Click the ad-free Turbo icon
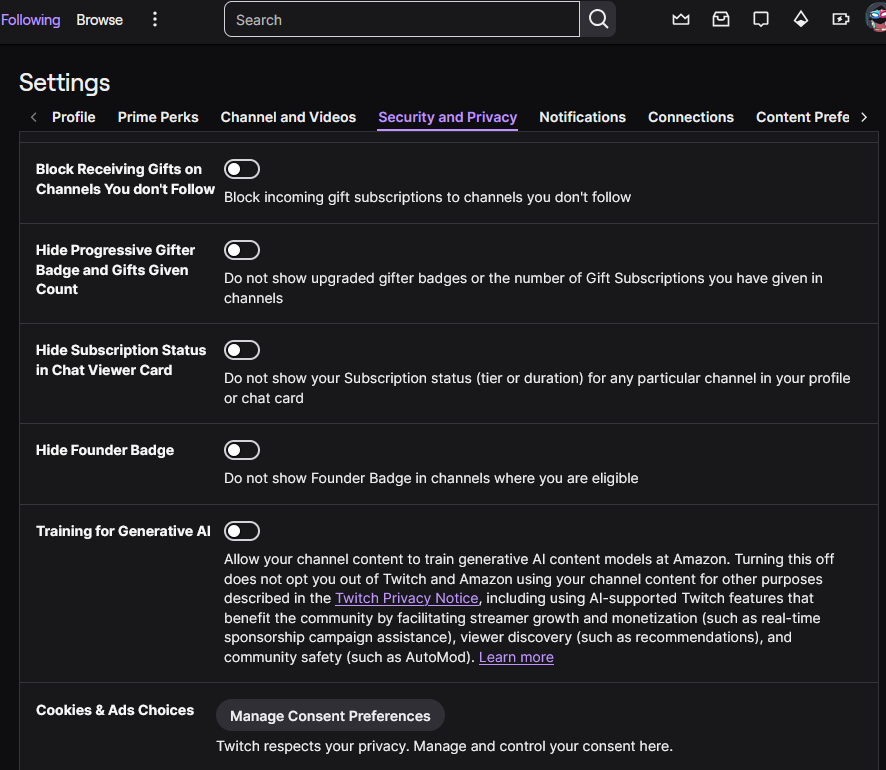This screenshot has height=770, width=886. 840,20
